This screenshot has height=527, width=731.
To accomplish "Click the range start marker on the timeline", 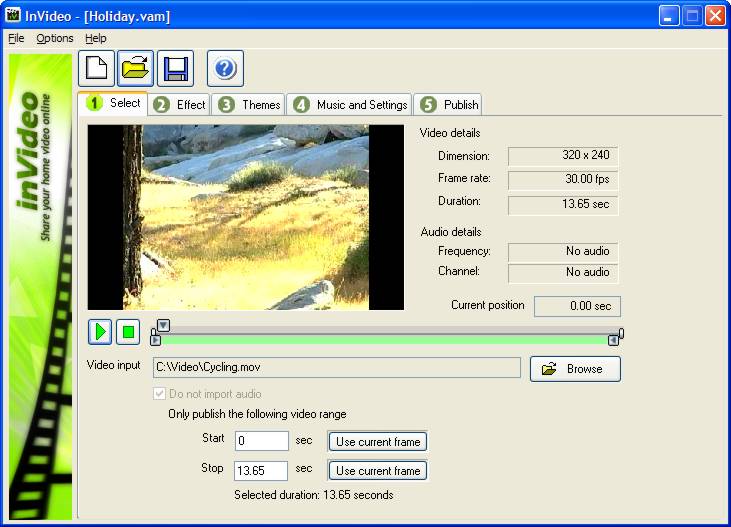I will coord(155,340).
